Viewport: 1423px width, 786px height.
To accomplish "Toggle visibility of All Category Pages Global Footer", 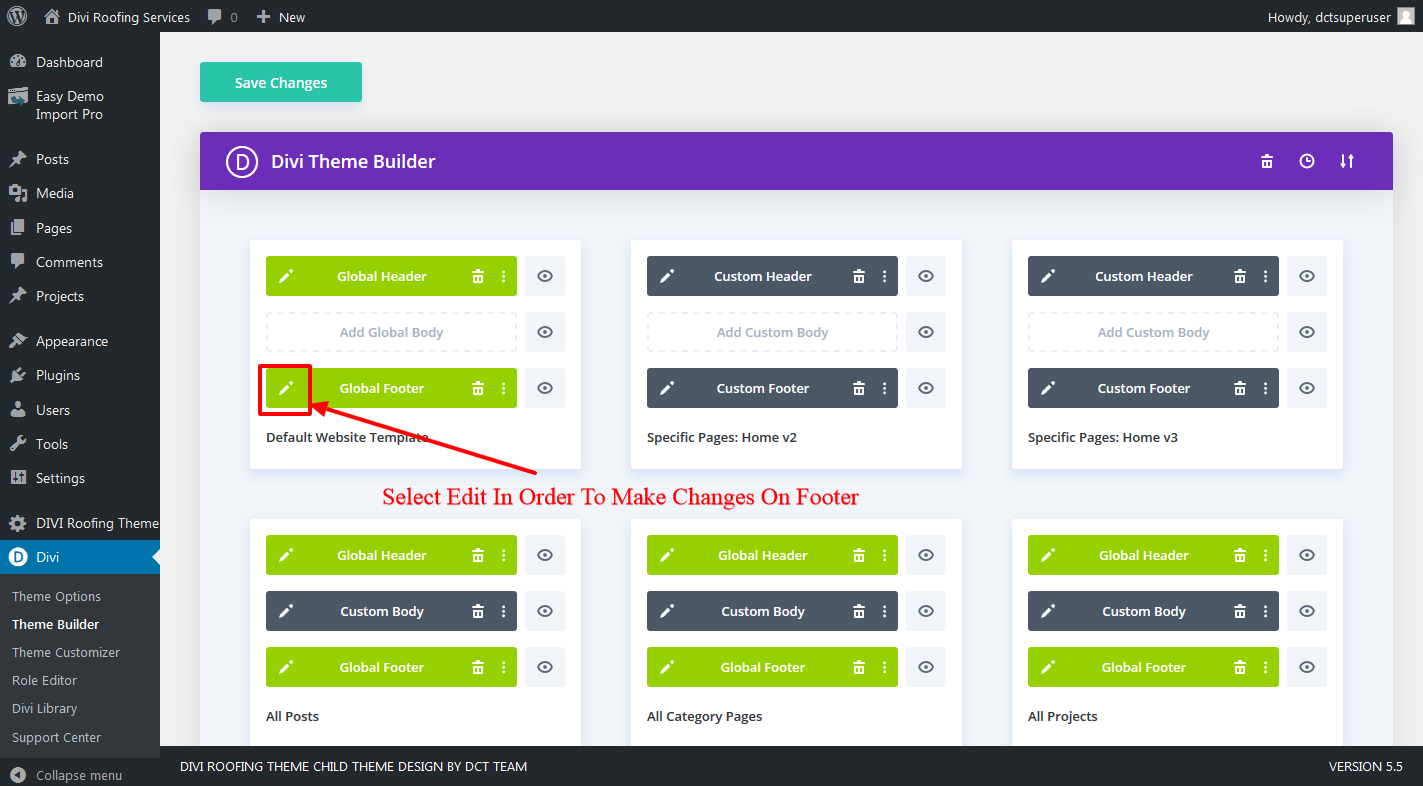I will click(x=926, y=667).
